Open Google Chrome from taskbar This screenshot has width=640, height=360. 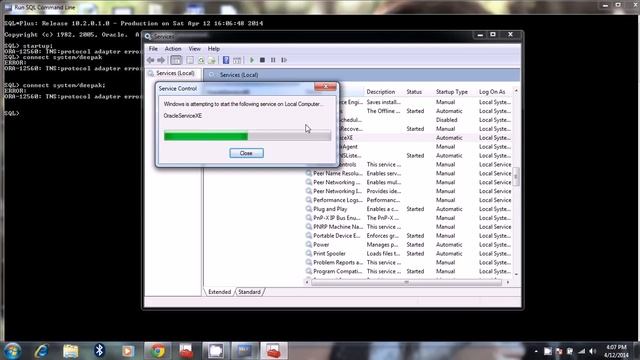pyautogui.click(x=158, y=351)
